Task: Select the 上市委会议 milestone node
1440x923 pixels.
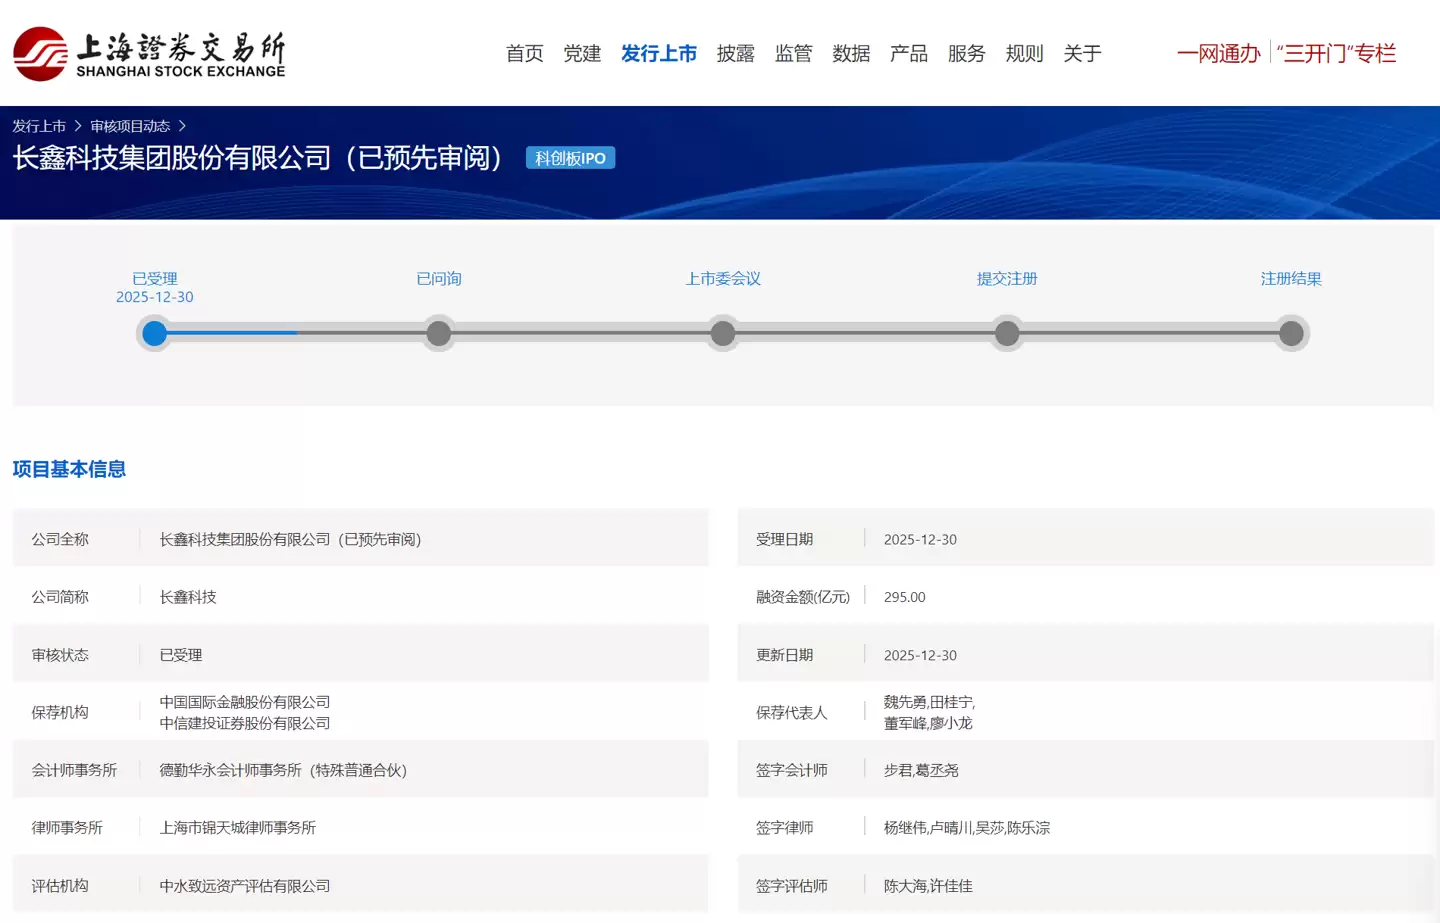Action: (723, 333)
